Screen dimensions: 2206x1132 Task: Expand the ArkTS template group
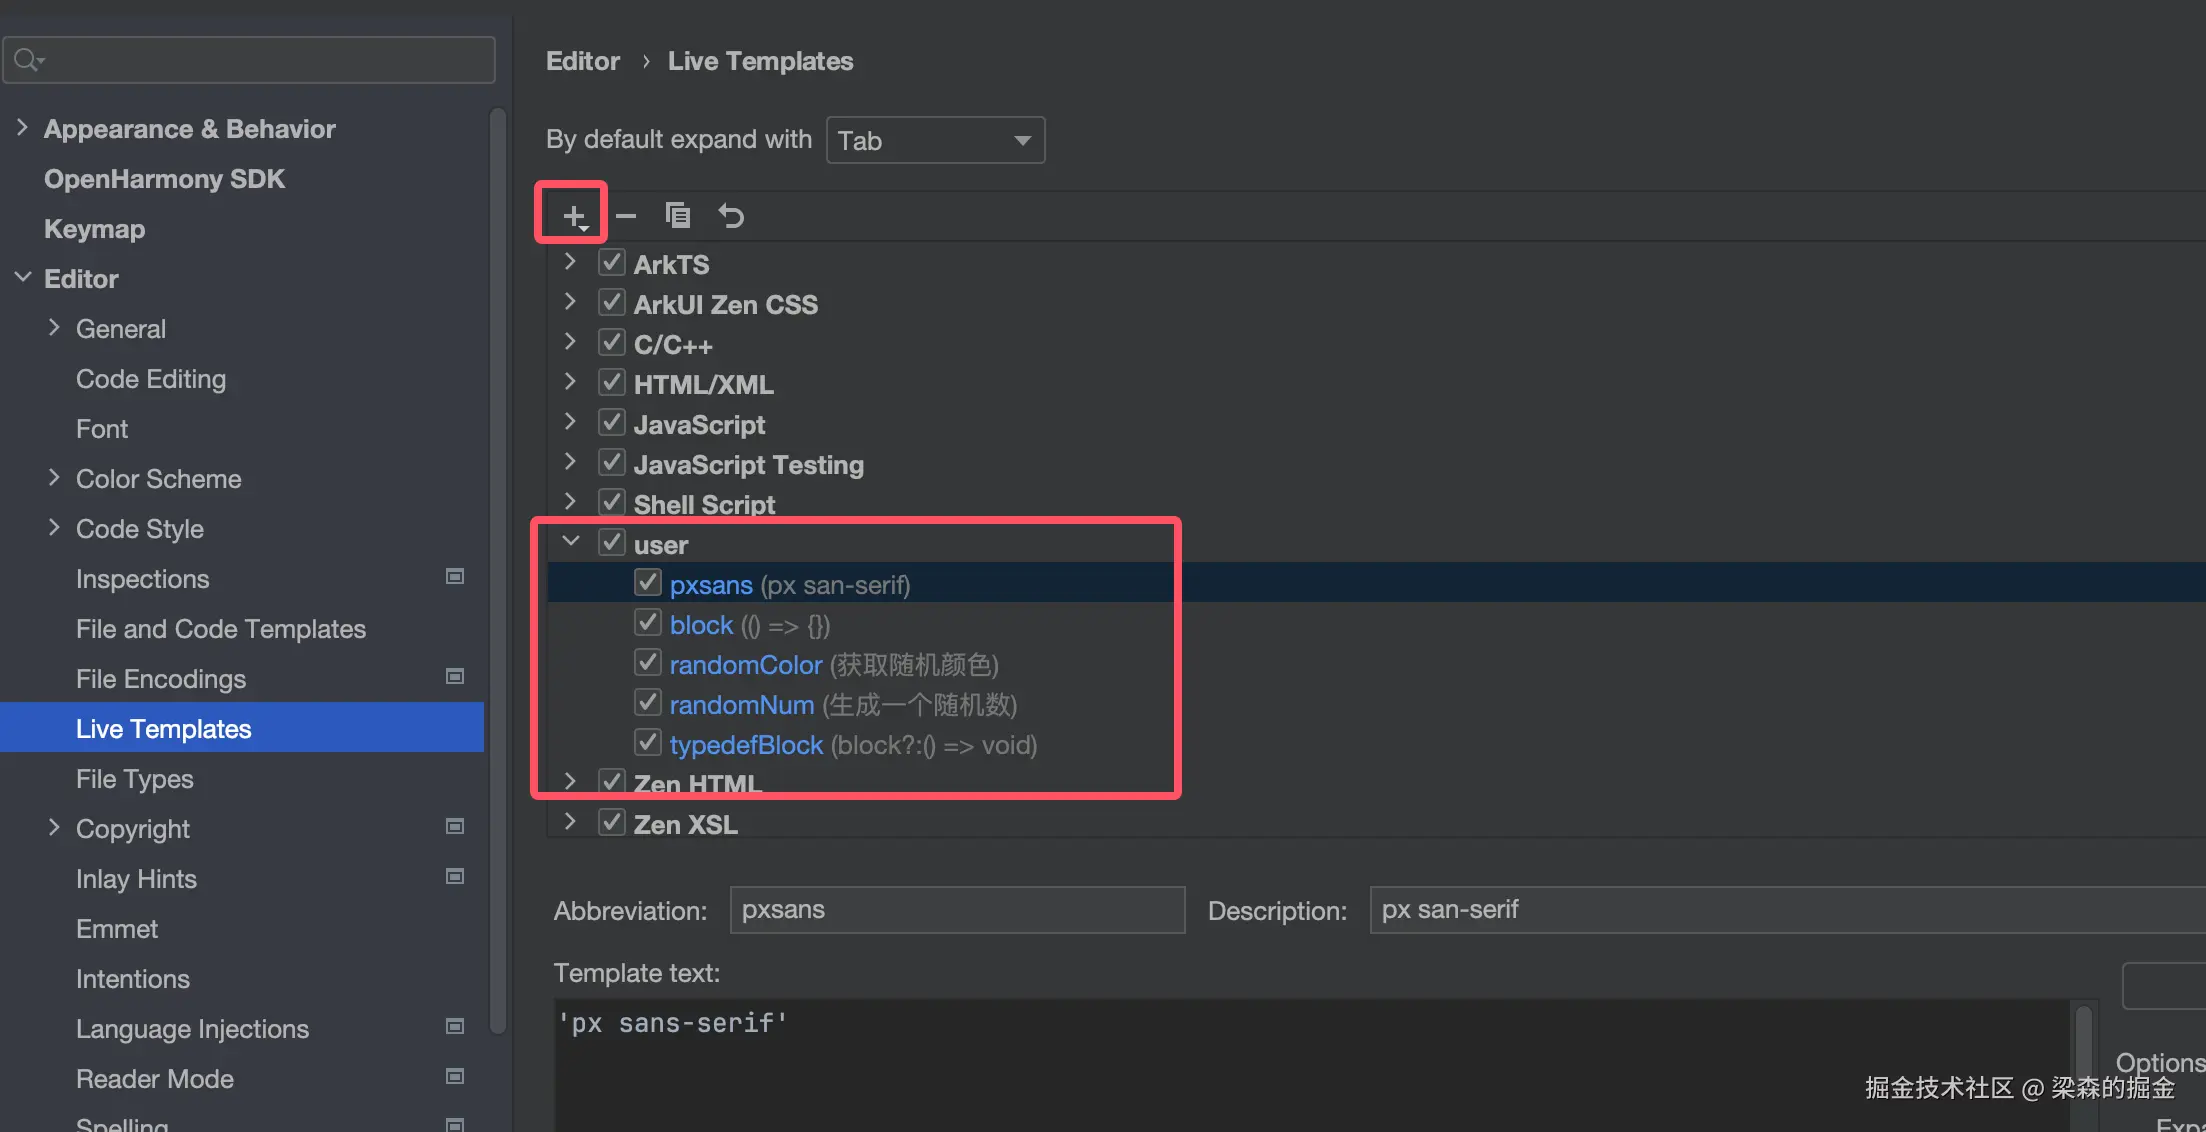coord(570,262)
